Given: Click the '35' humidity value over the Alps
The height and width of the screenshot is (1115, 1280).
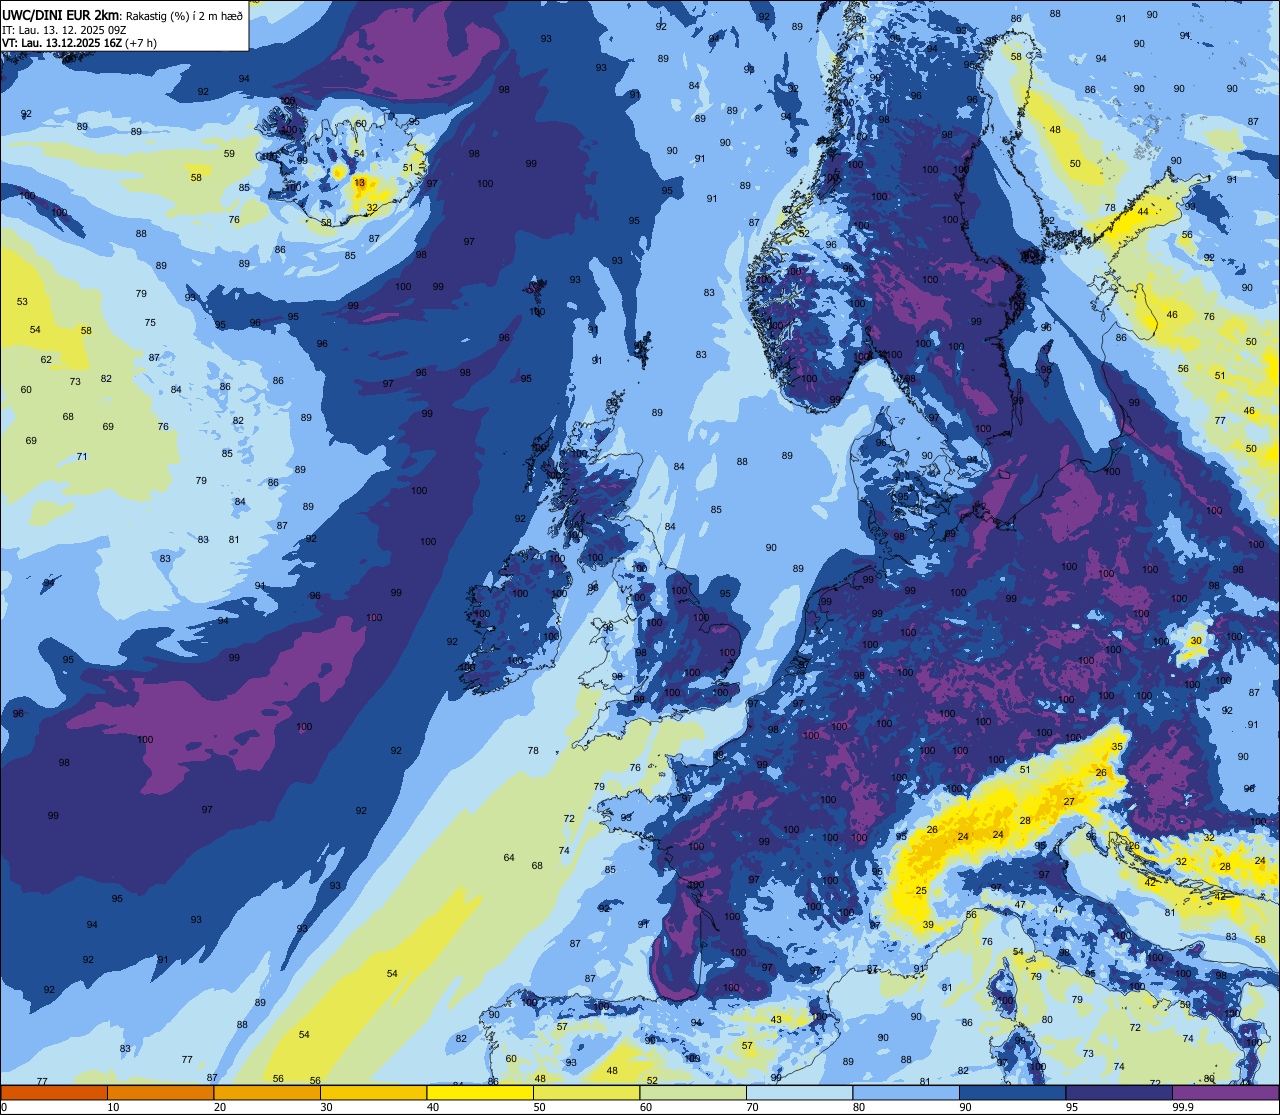Looking at the screenshot, I should point(1117,747).
